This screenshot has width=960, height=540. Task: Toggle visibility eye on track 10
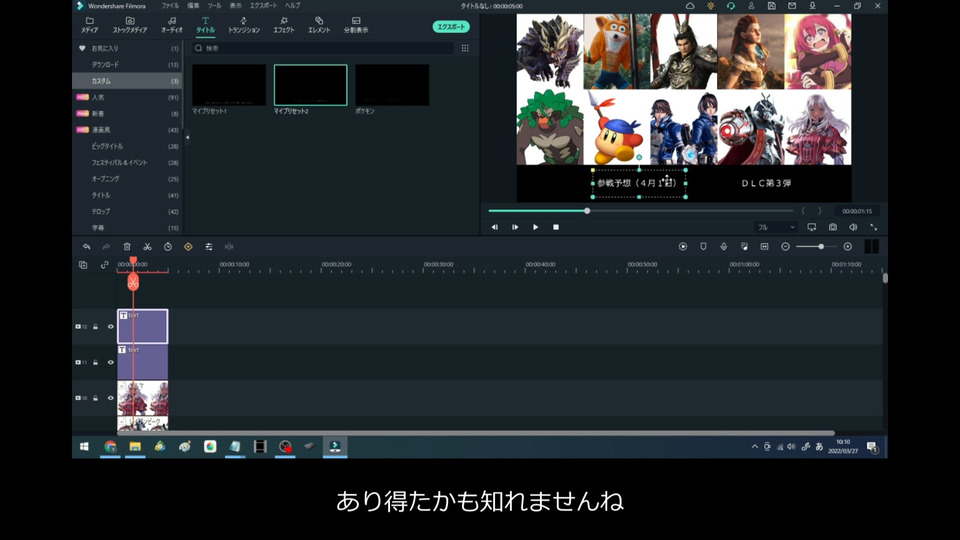click(x=111, y=398)
